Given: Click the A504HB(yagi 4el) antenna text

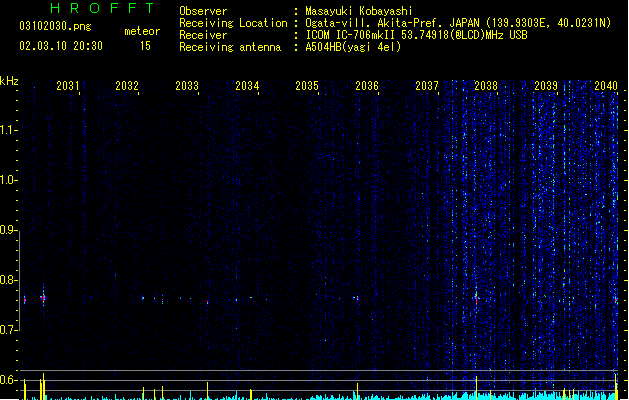Looking at the screenshot, I should point(353,47).
